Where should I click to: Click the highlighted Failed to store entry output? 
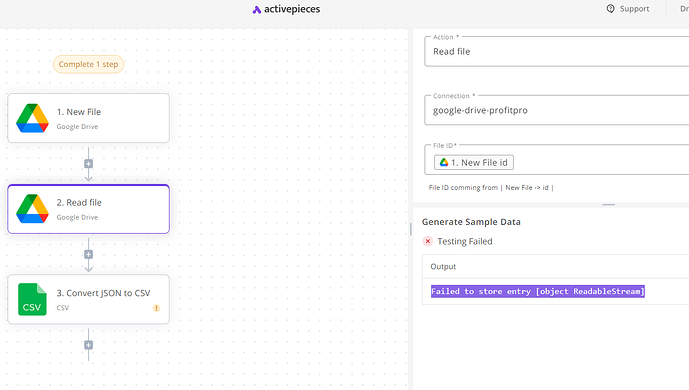point(537,291)
